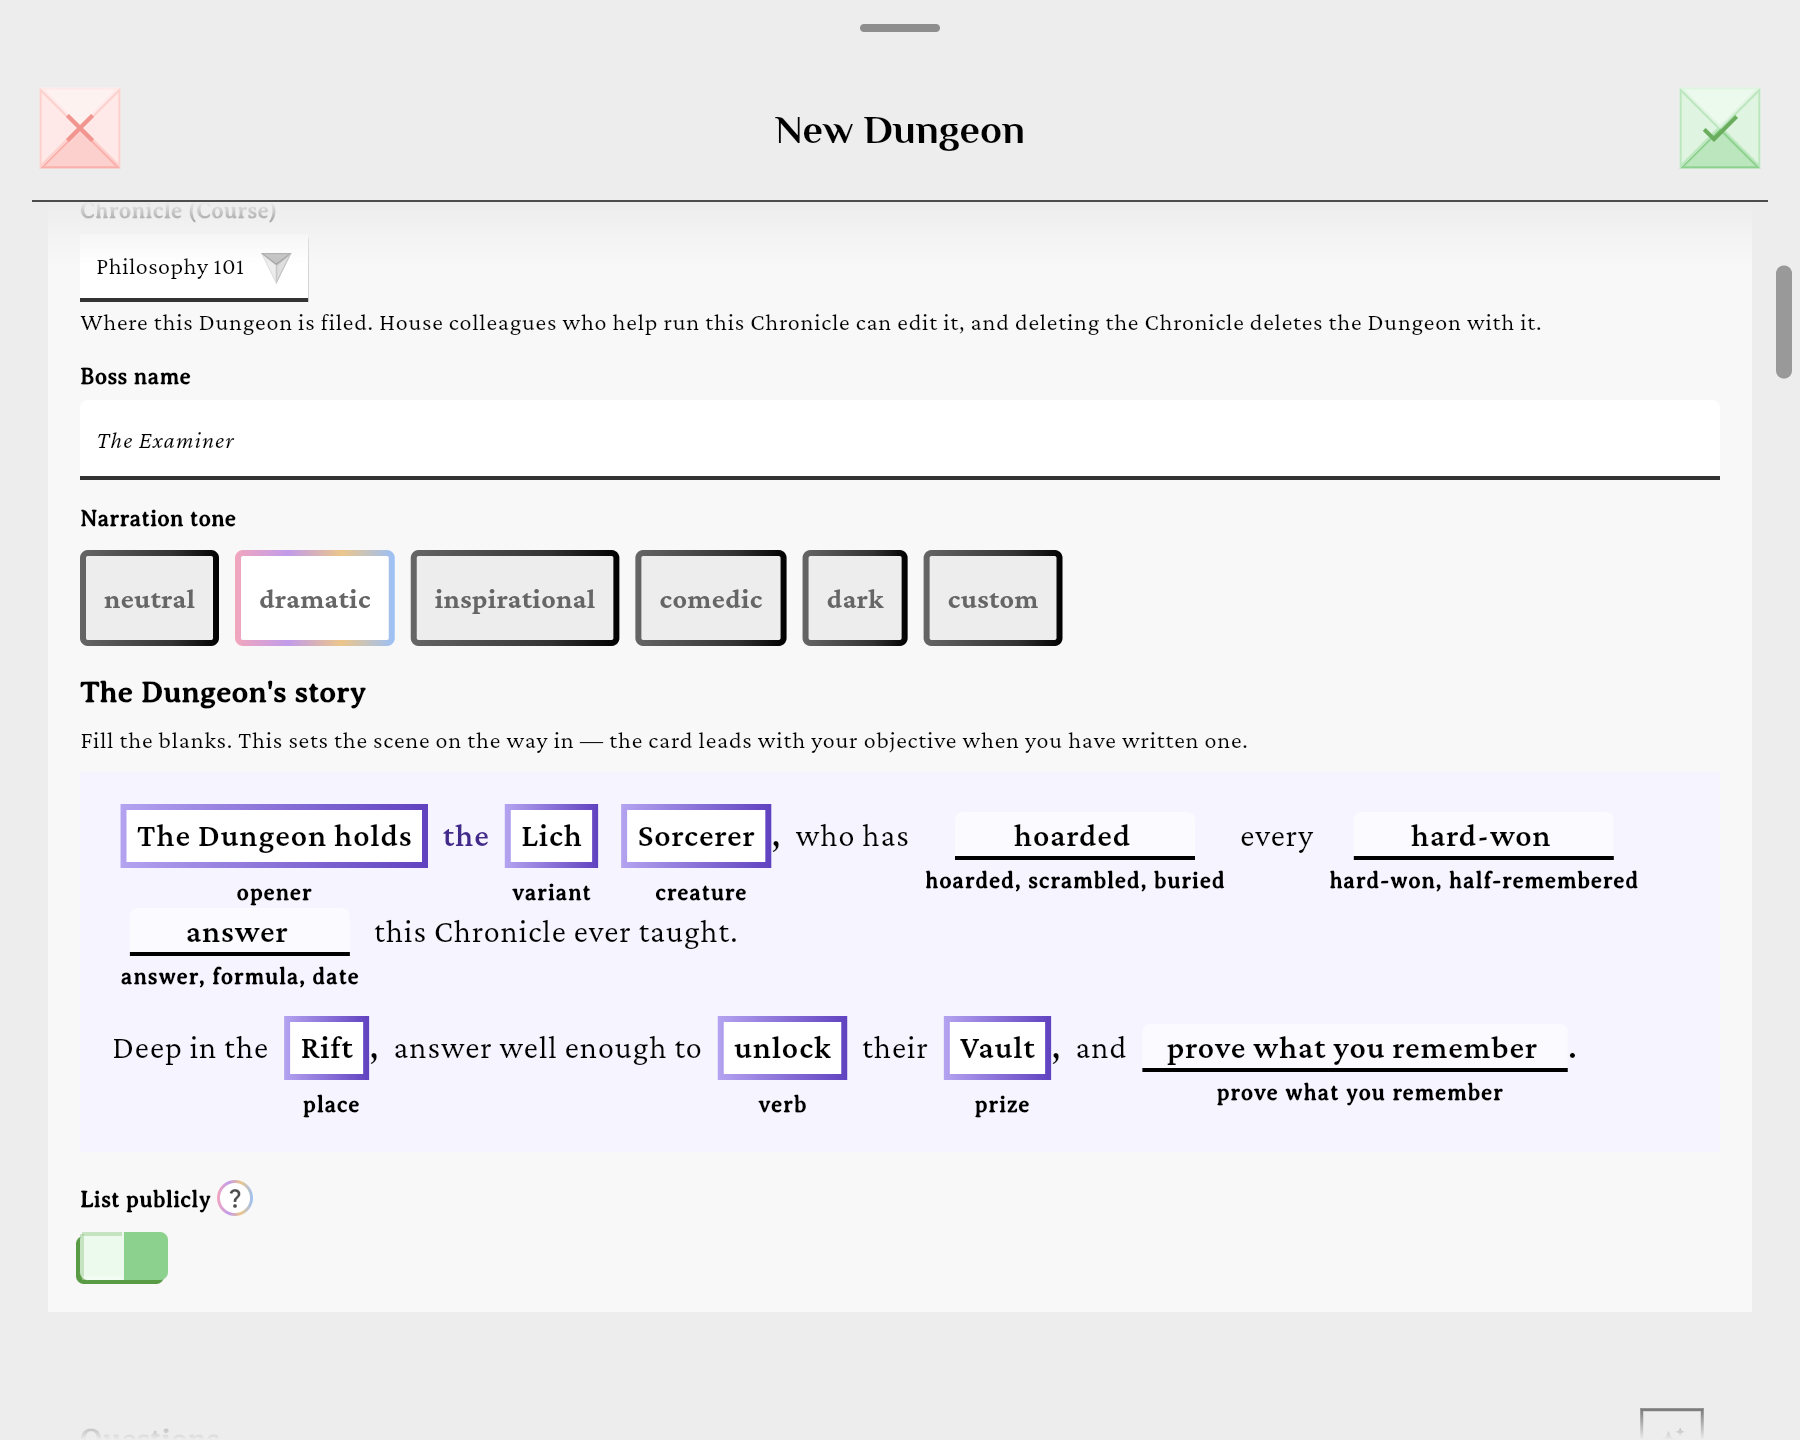Select the neutral narration tone
Screen dimensions: 1800x1440
point(150,598)
